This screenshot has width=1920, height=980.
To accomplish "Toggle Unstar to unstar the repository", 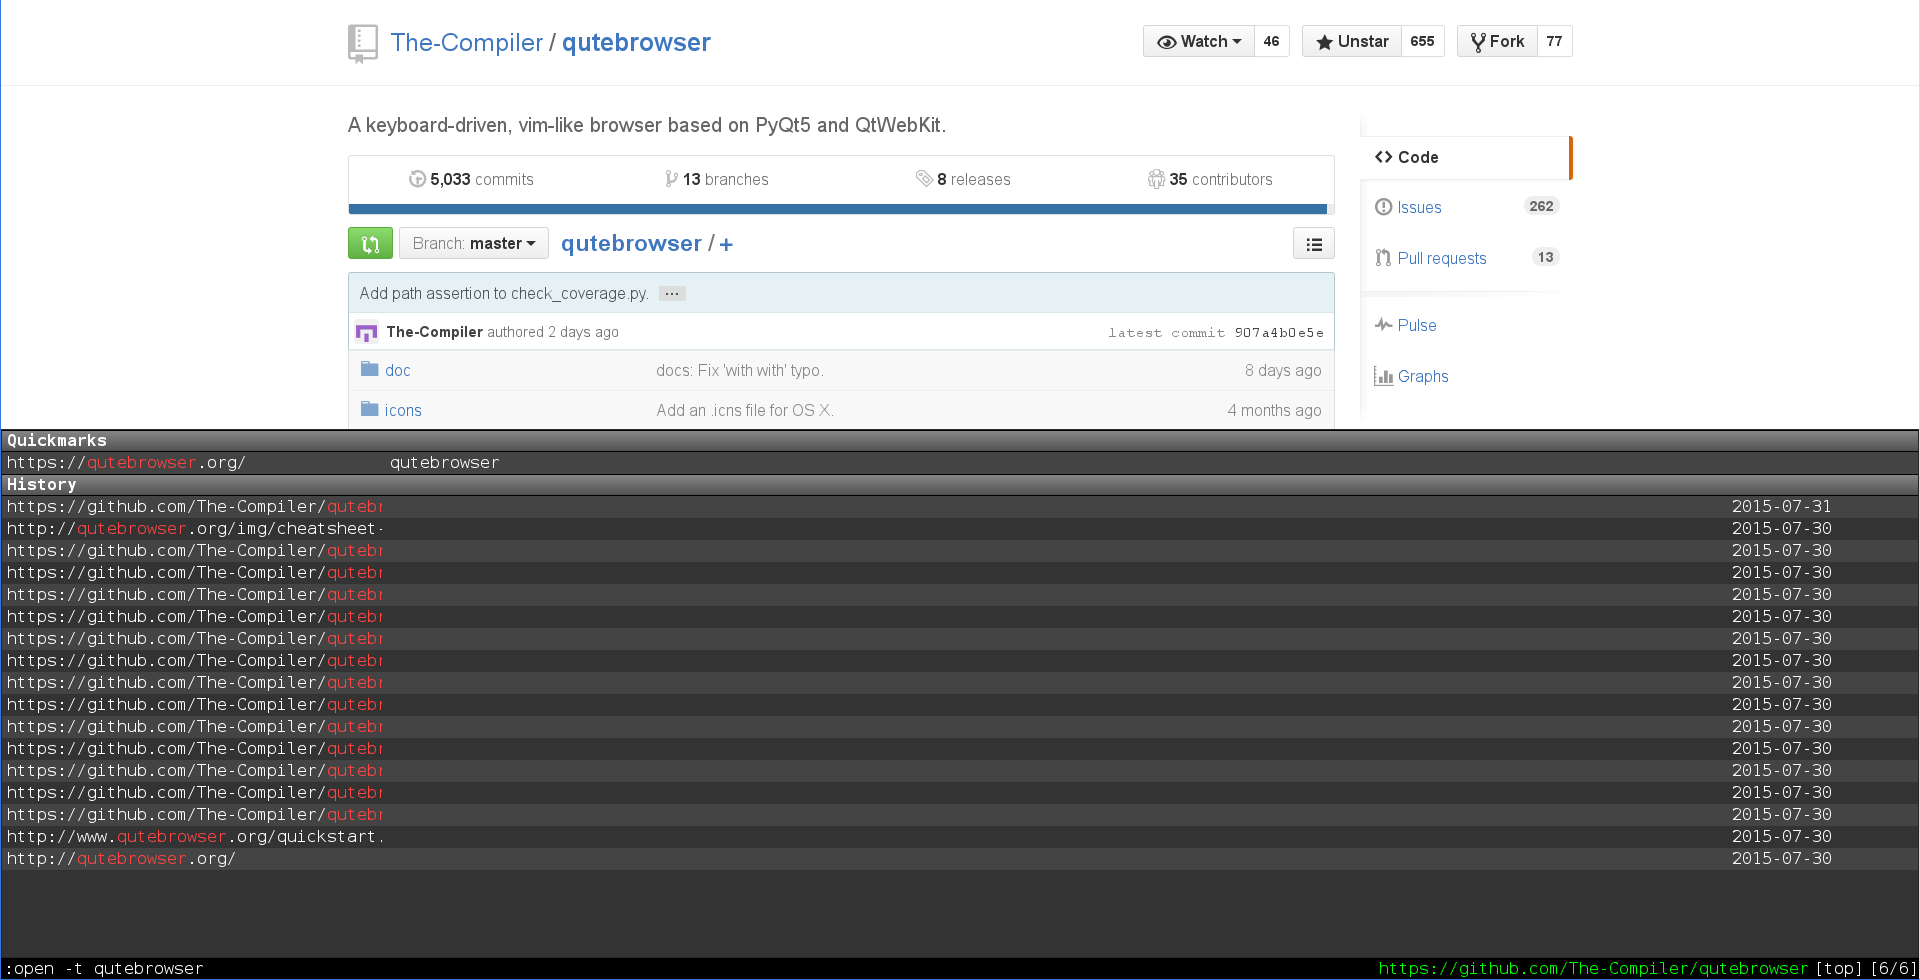I will (1351, 41).
